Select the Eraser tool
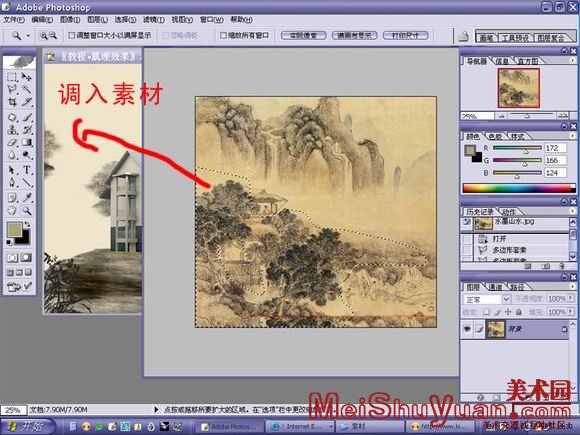Image resolution: width=580 pixels, height=435 pixels. pyautogui.click(x=12, y=142)
